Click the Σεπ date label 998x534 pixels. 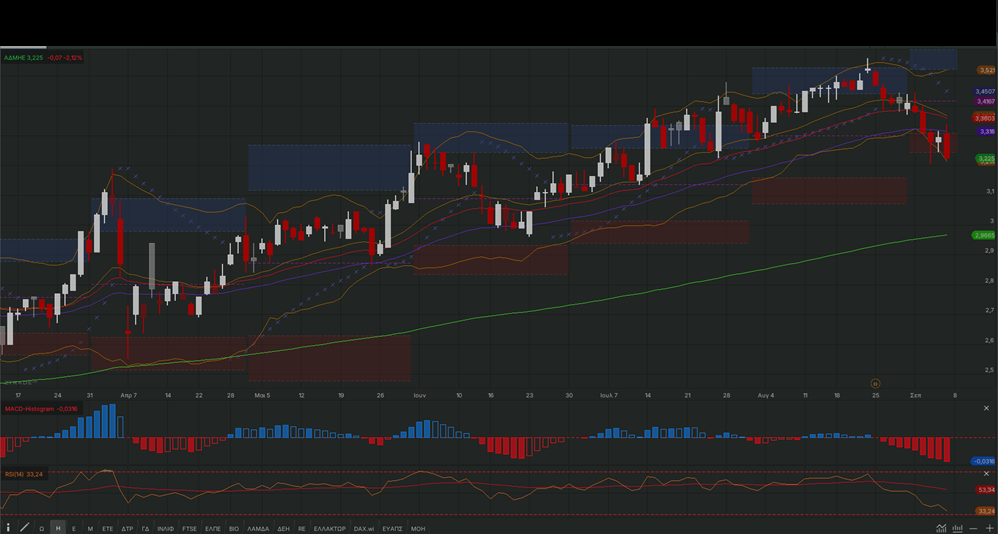coord(915,395)
